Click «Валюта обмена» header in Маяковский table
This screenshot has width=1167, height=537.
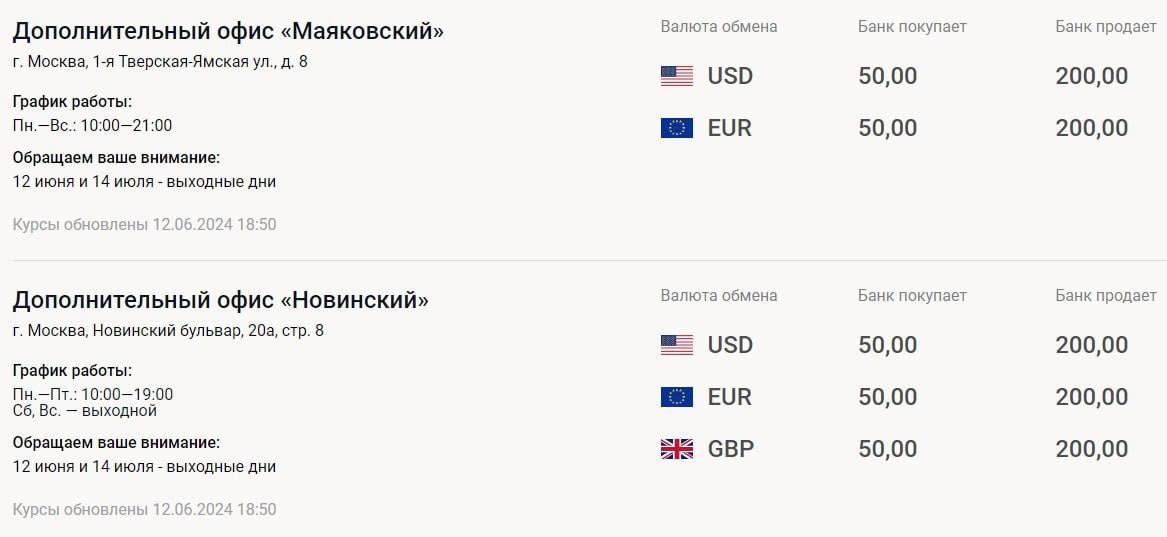tap(718, 27)
